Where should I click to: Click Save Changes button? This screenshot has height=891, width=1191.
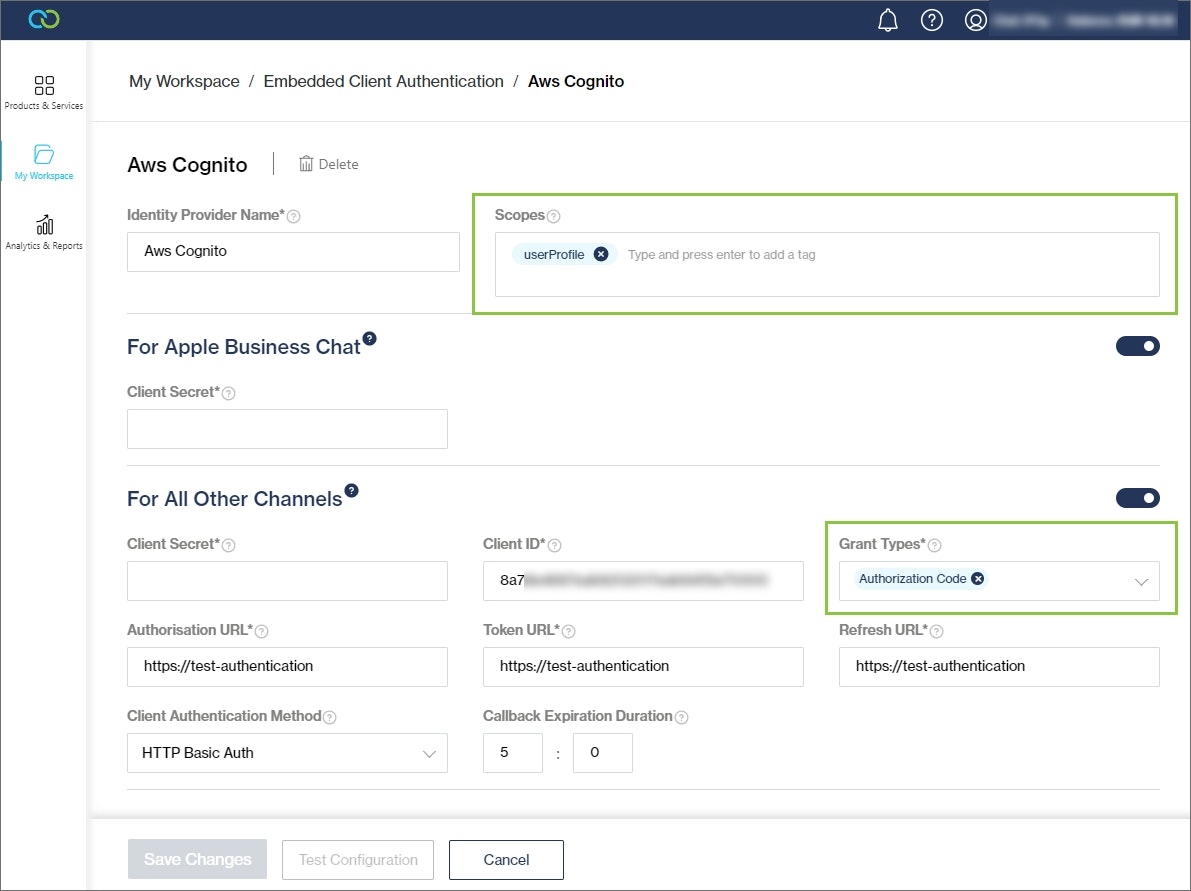(197, 859)
